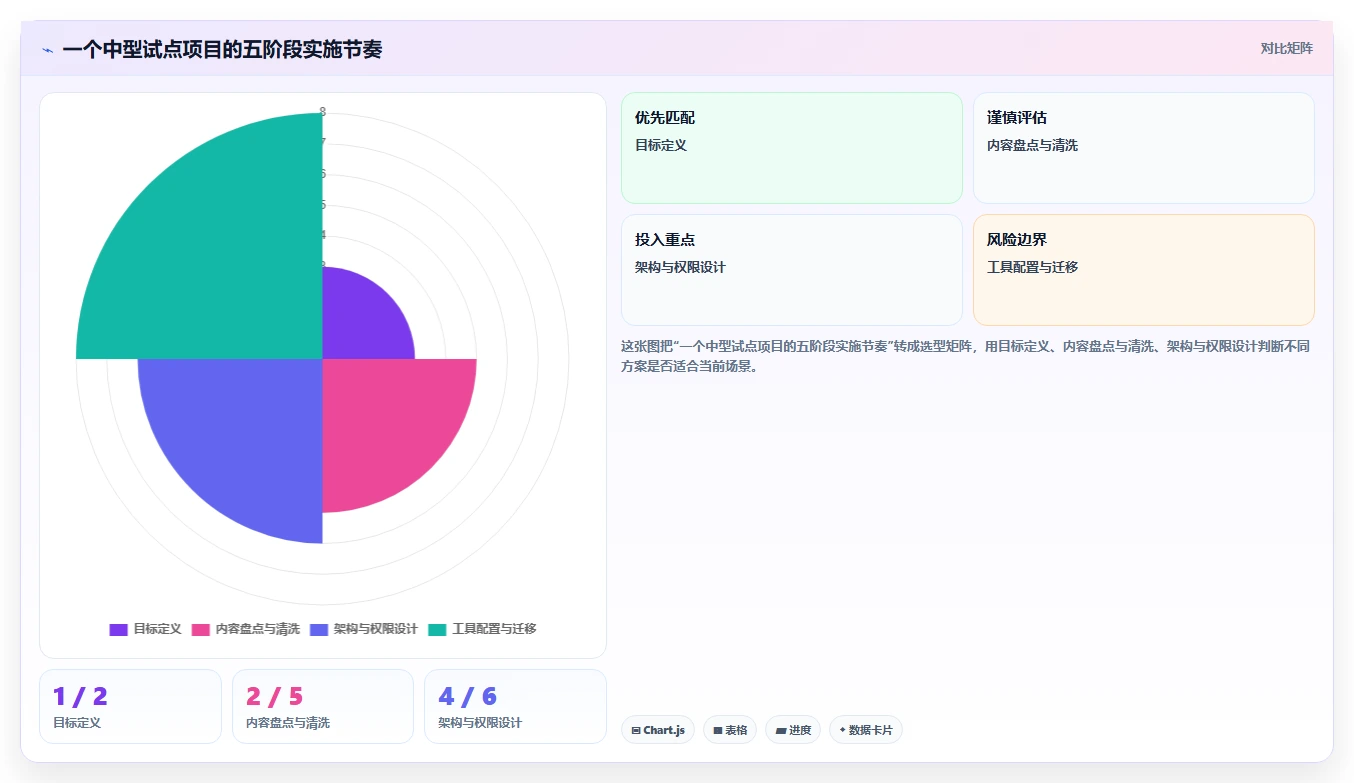Click the 数据卡片 diamond icon
The width and height of the screenshot is (1354, 783).
click(842, 730)
